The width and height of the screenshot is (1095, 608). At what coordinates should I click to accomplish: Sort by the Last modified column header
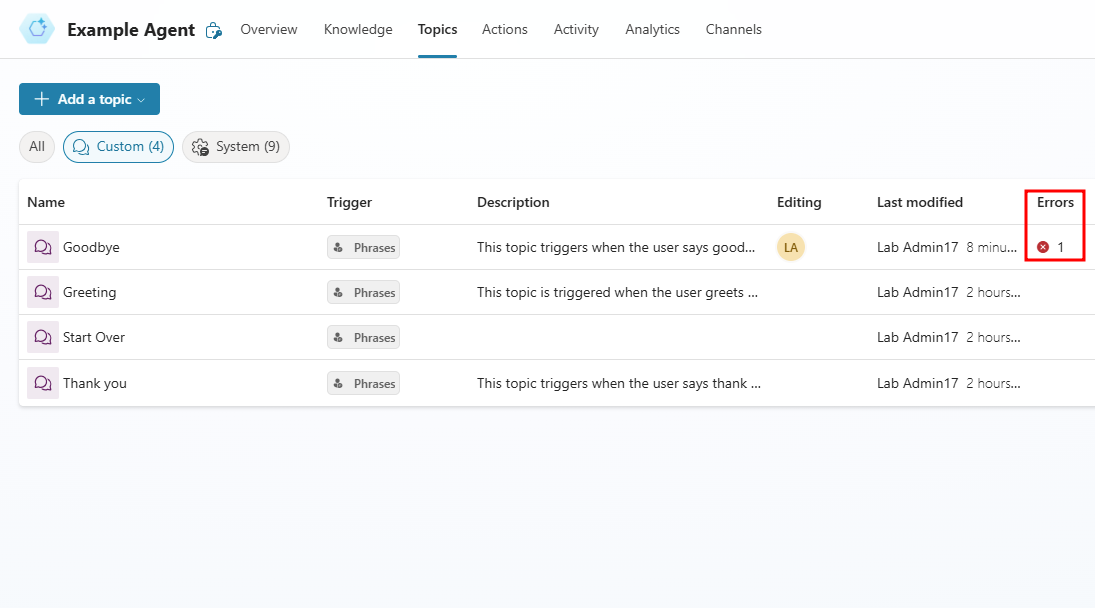pyautogui.click(x=919, y=202)
